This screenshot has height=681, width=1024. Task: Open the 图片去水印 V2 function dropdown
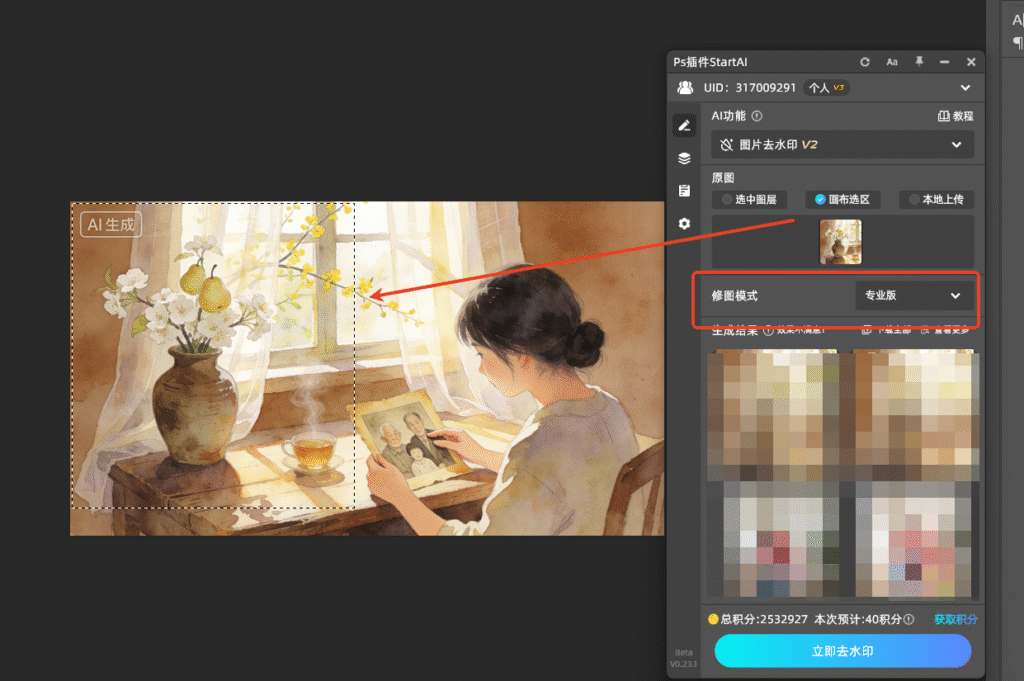tap(843, 144)
